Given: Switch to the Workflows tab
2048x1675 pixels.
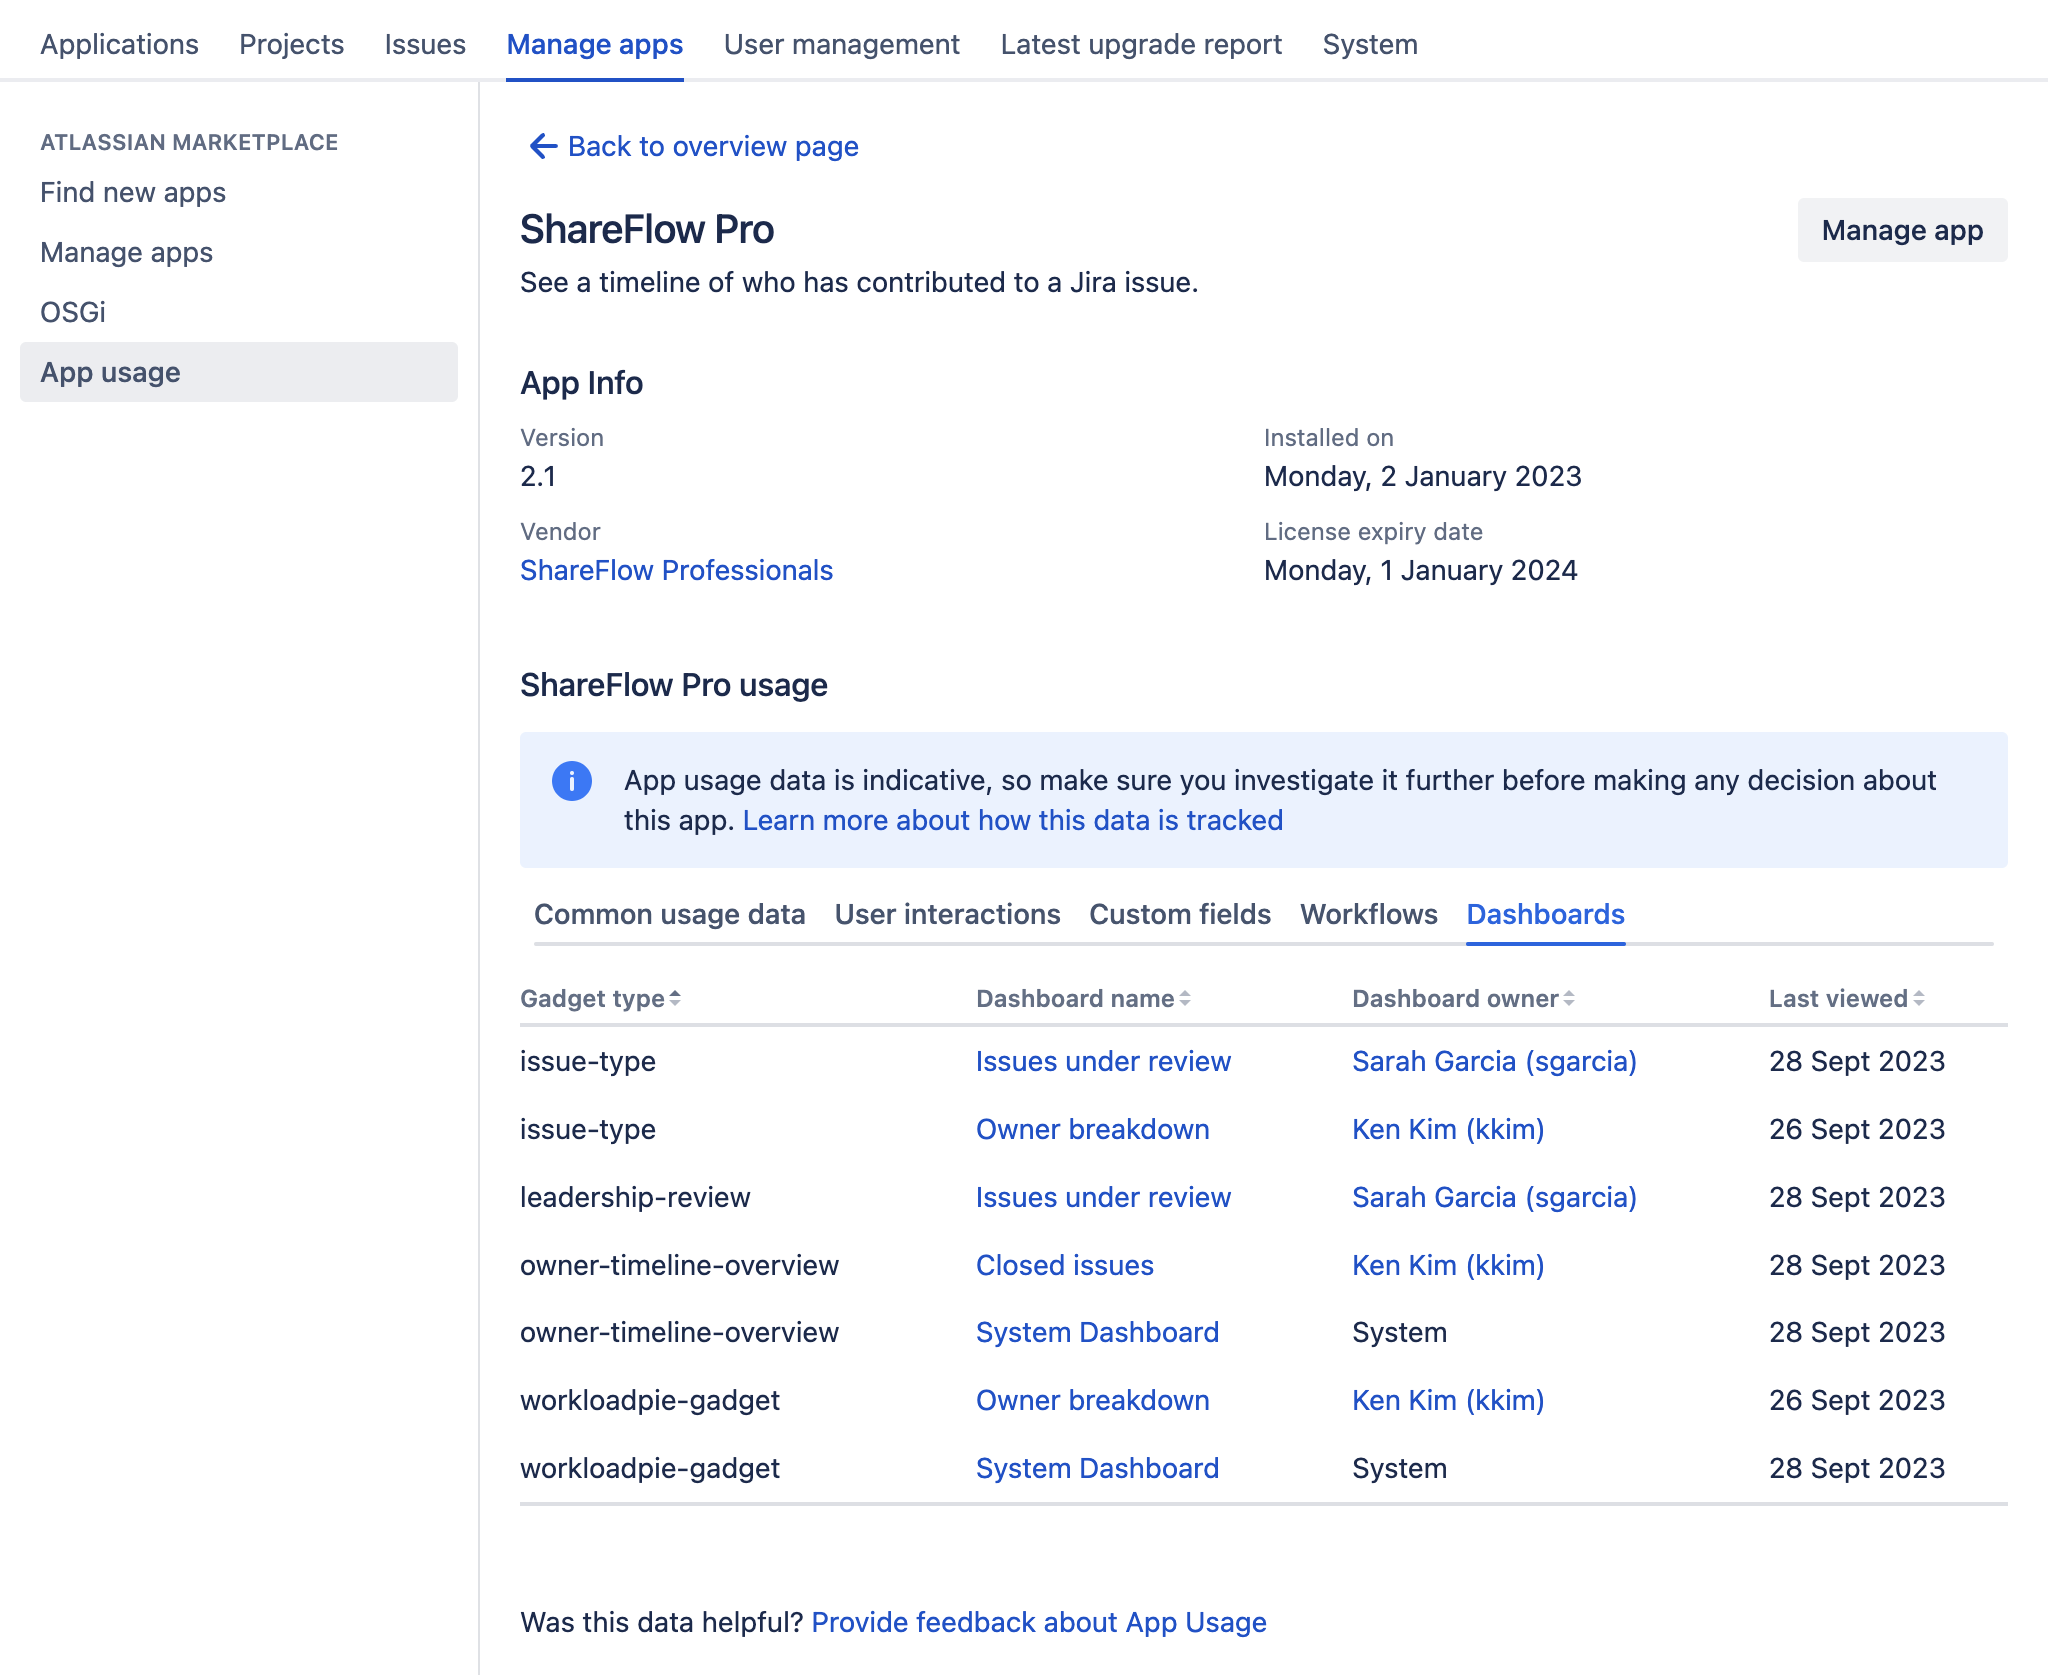Looking at the screenshot, I should point(1369,913).
